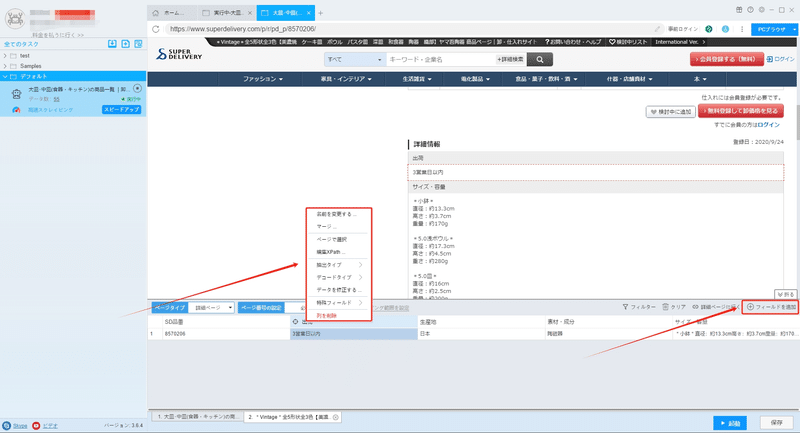Click the pencil edit icon in the address bar

657,29
